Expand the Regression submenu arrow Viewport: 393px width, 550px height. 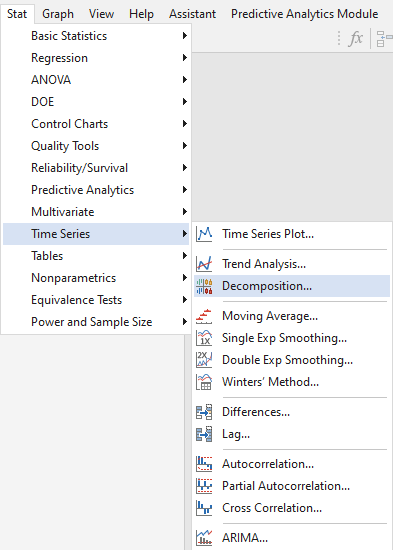point(185,58)
